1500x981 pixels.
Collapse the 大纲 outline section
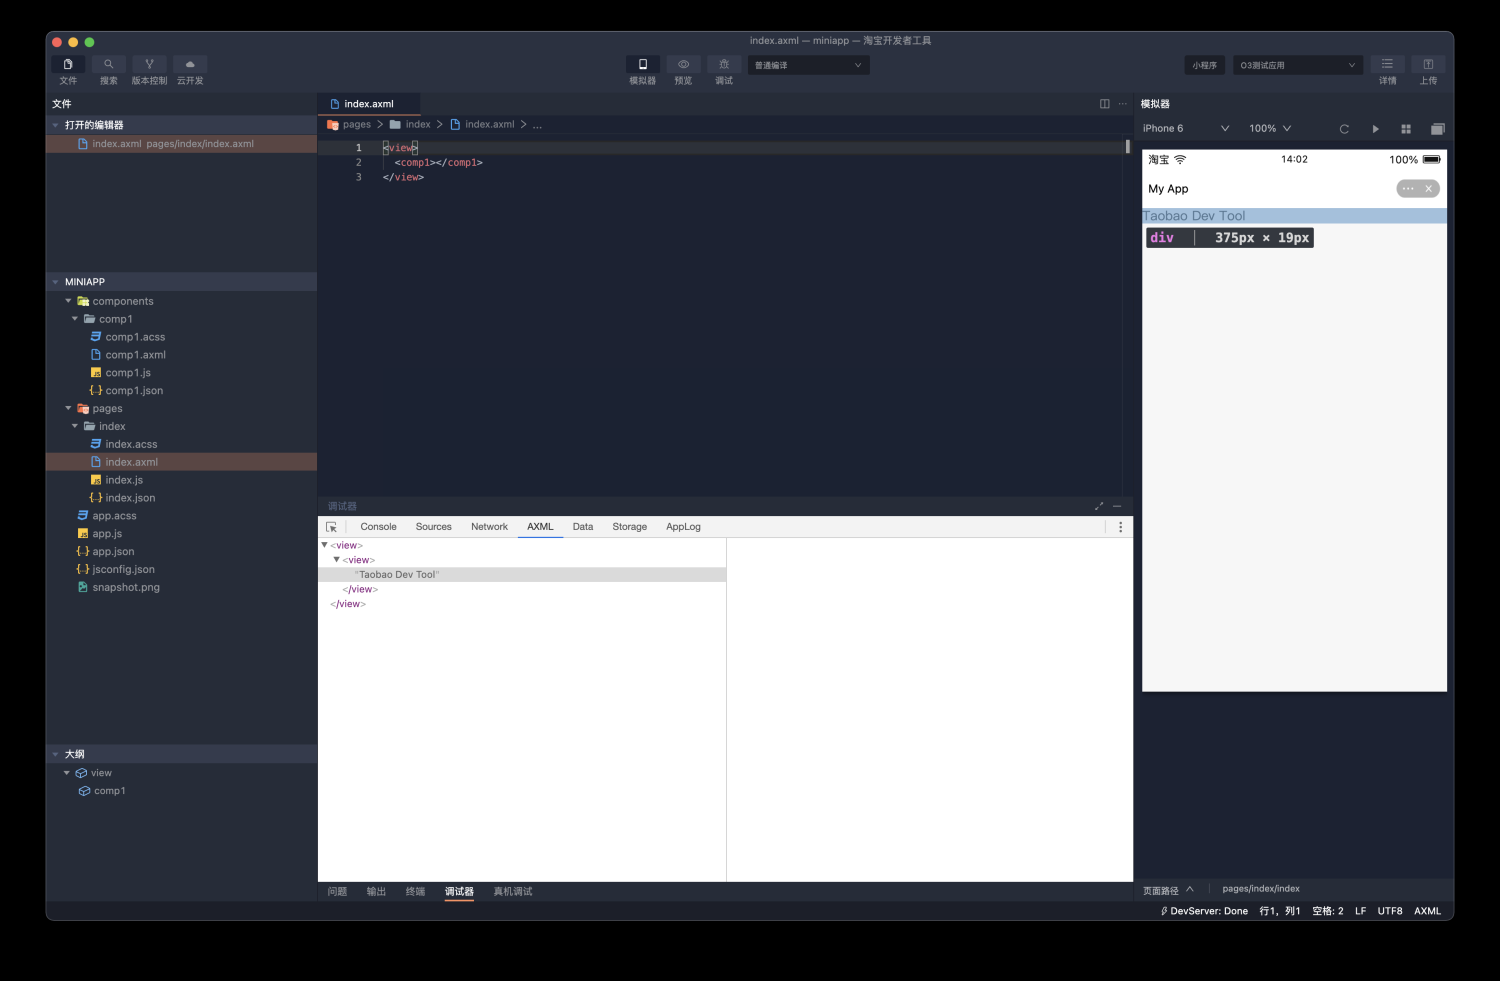pos(55,754)
